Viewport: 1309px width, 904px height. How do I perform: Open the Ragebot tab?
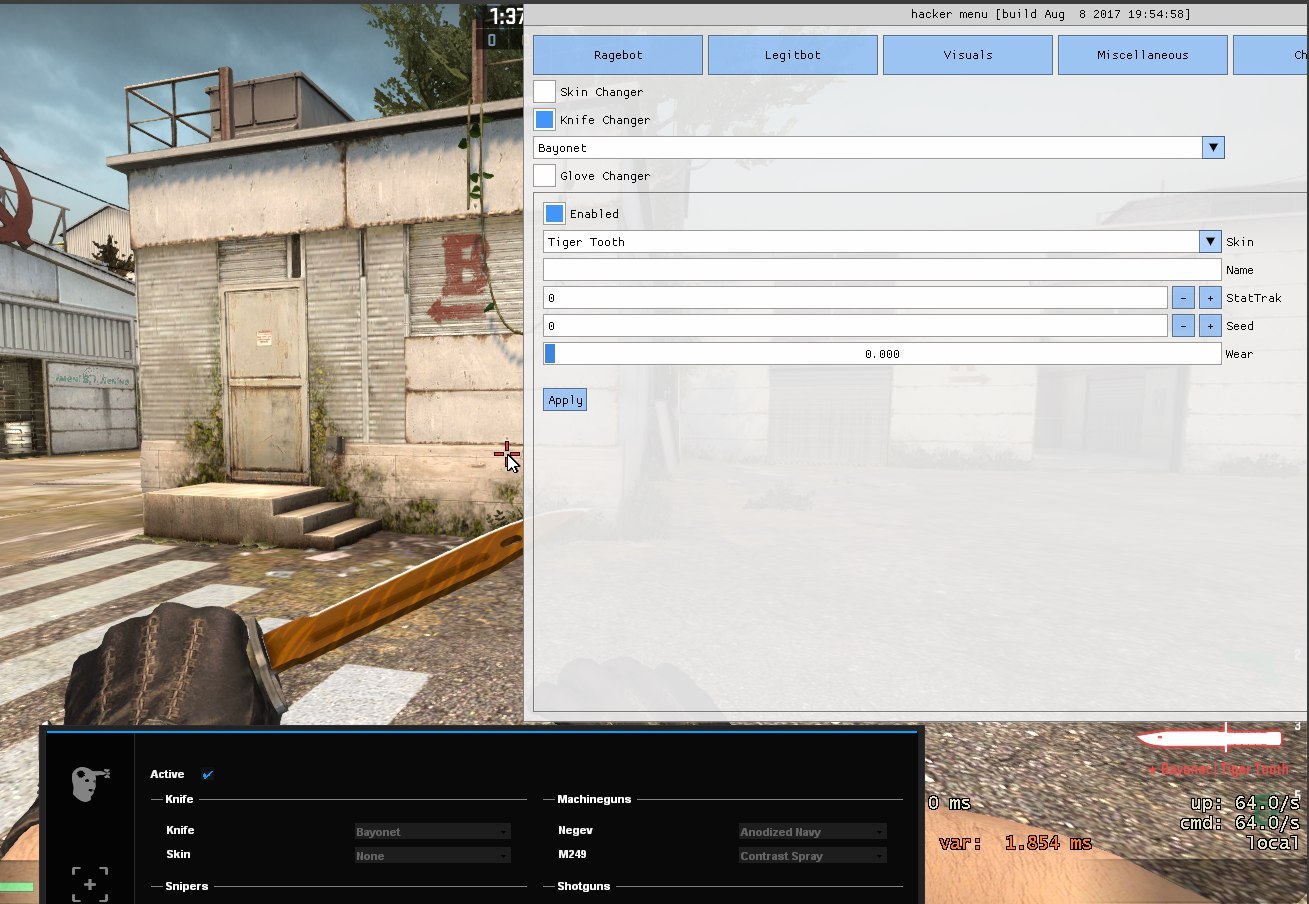[x=618, y=55]
